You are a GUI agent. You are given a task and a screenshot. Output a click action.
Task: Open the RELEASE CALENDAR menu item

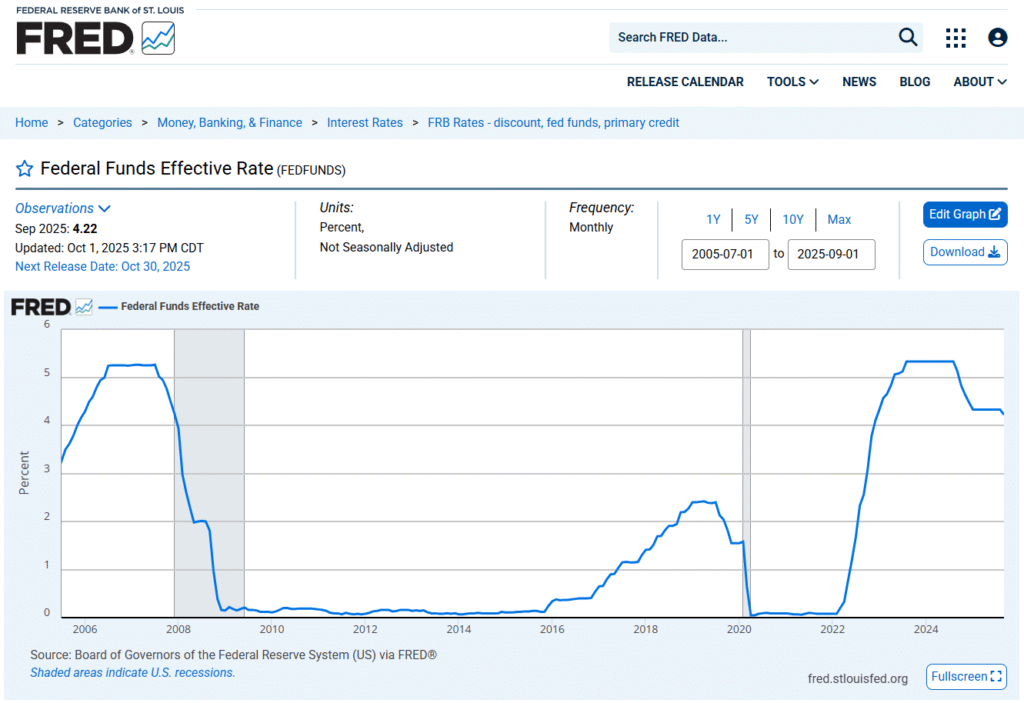click(685, 81)
